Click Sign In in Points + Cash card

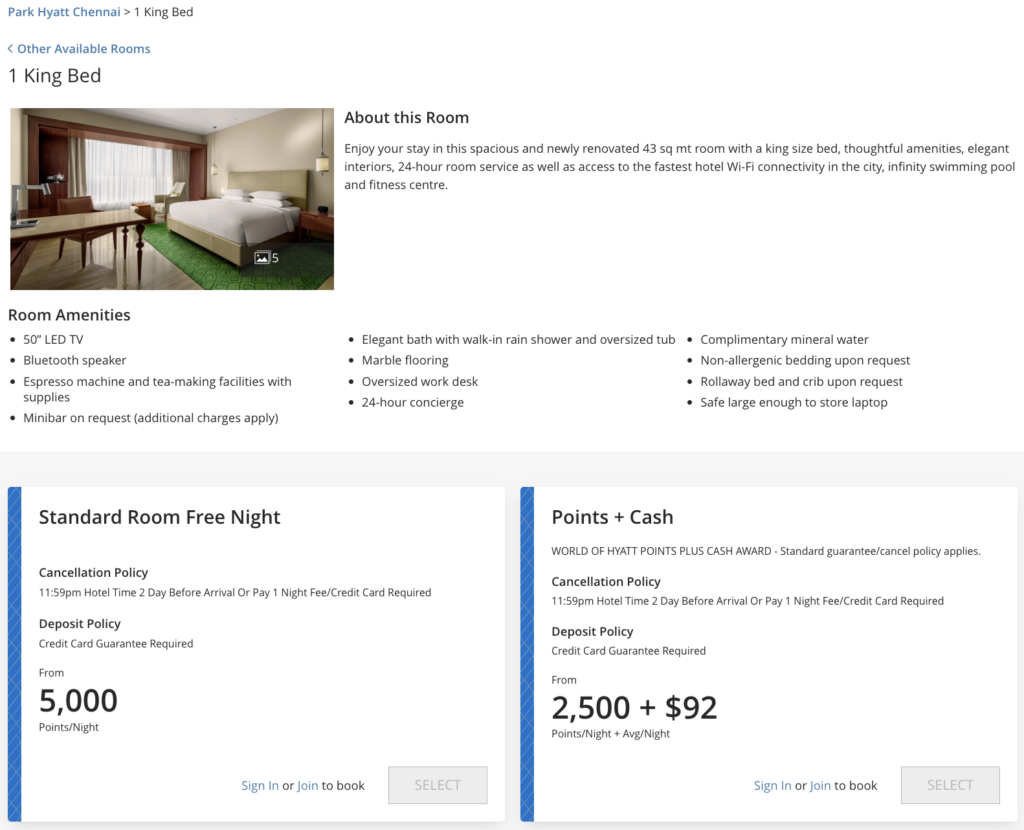pyautogui.click(x=773, y=785)
